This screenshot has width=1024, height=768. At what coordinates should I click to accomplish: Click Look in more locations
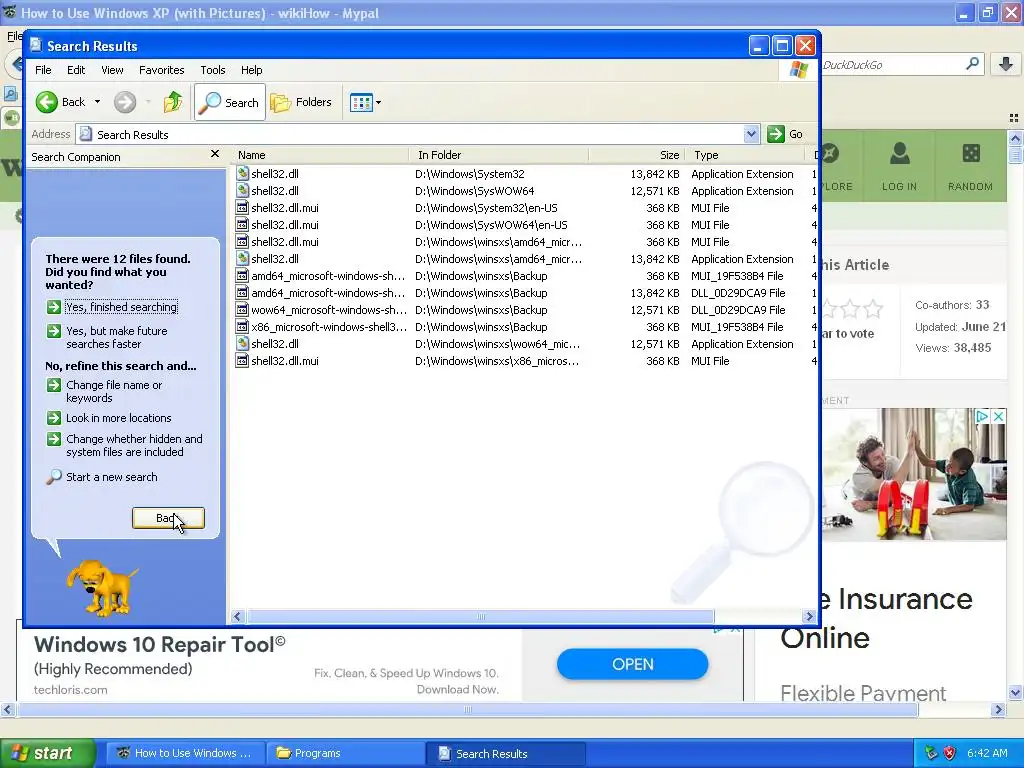(x=118, y=418)
